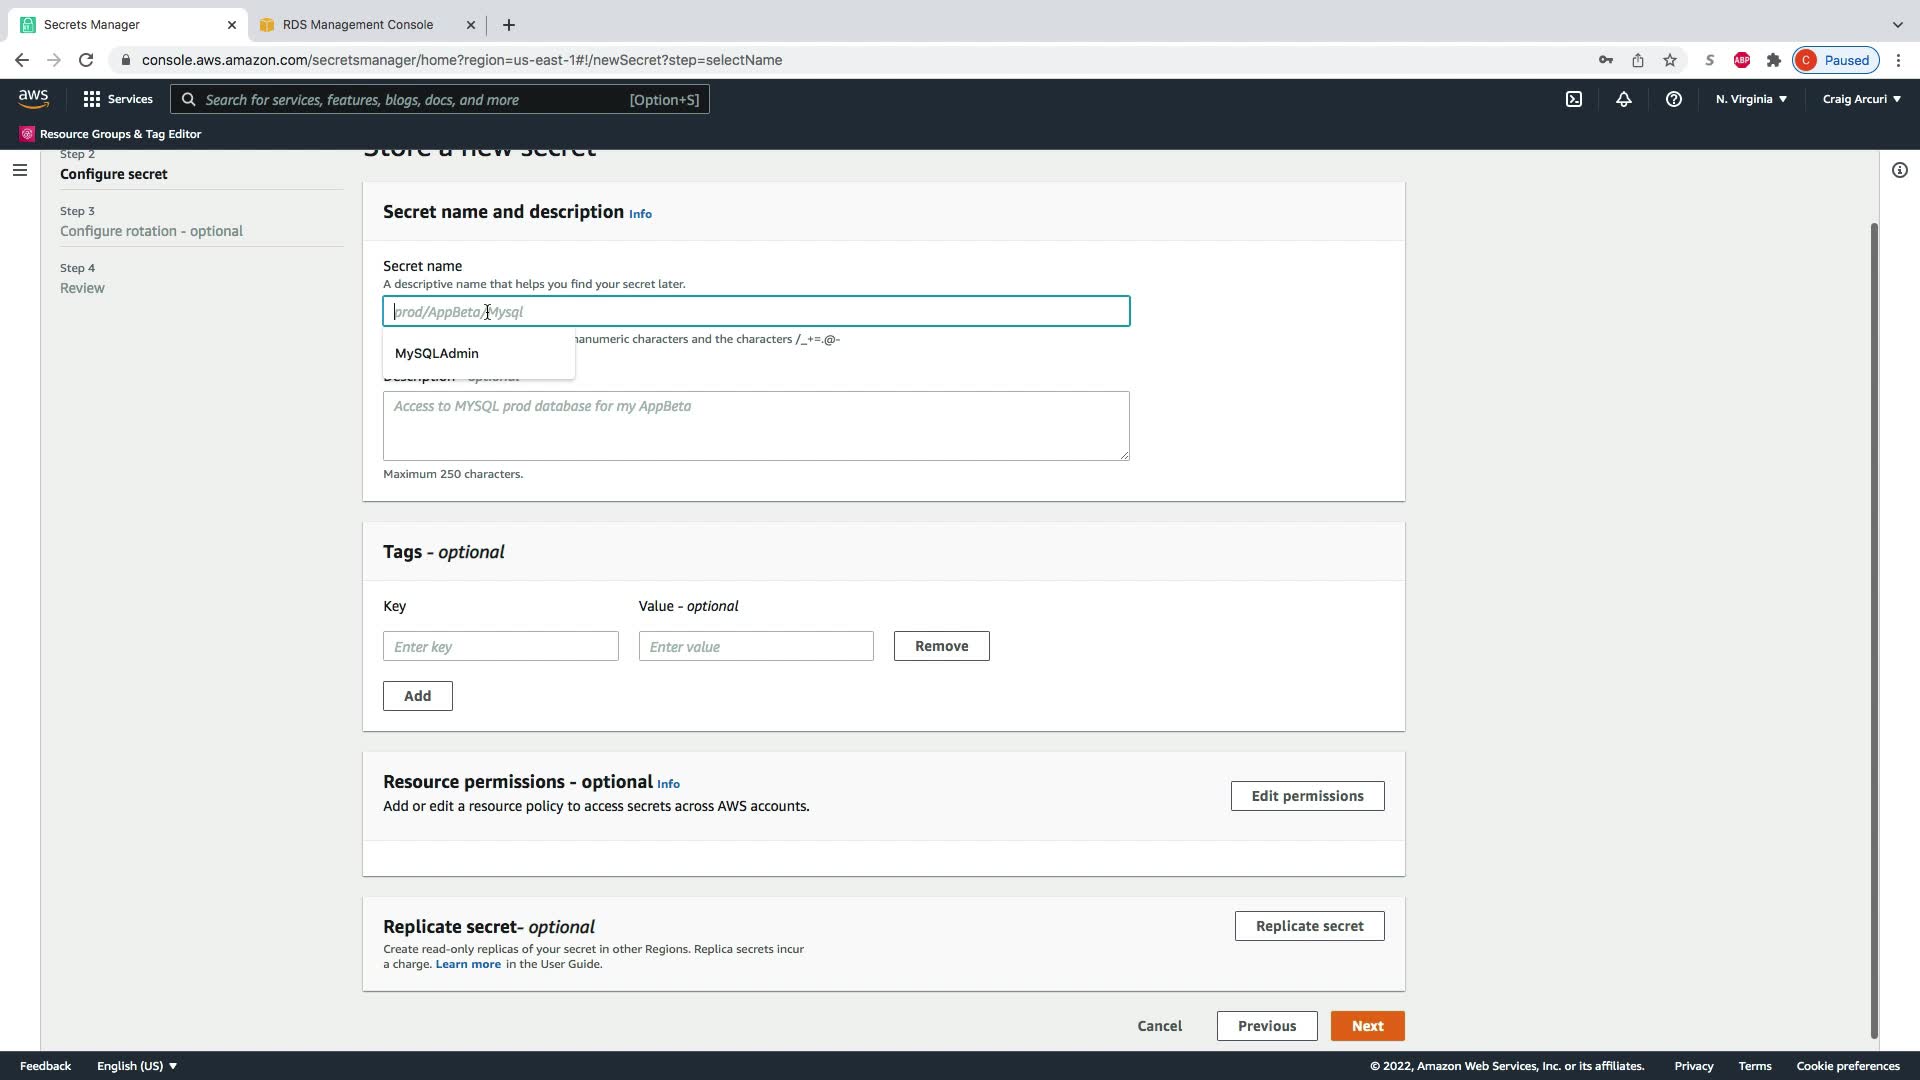Open the English (US) language selector
Screen dimensions: 1920x1080
point(136,1066)
